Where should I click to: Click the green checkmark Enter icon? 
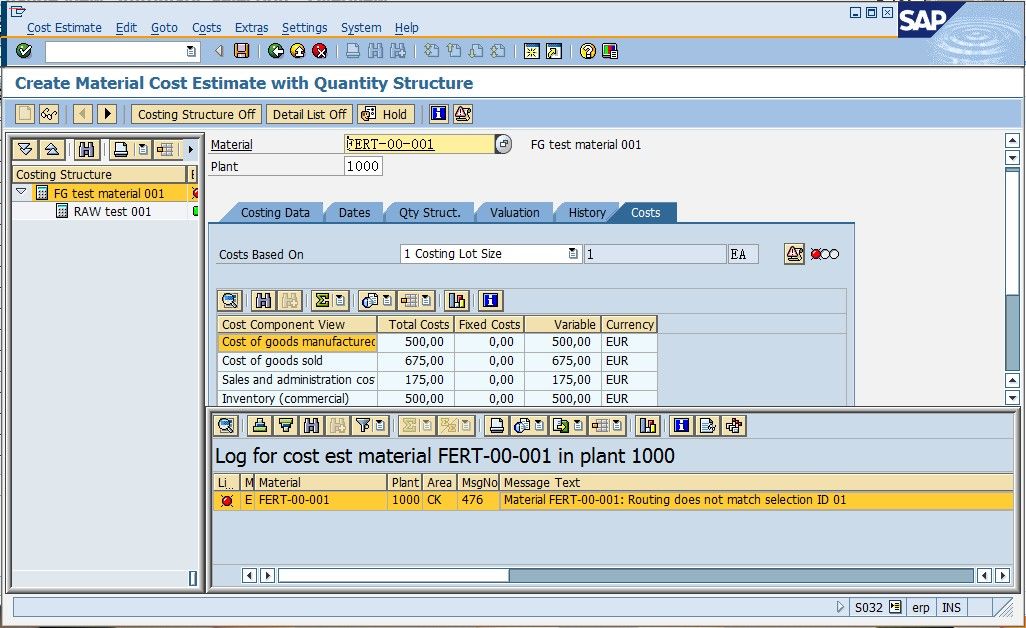tap(24, 51)
